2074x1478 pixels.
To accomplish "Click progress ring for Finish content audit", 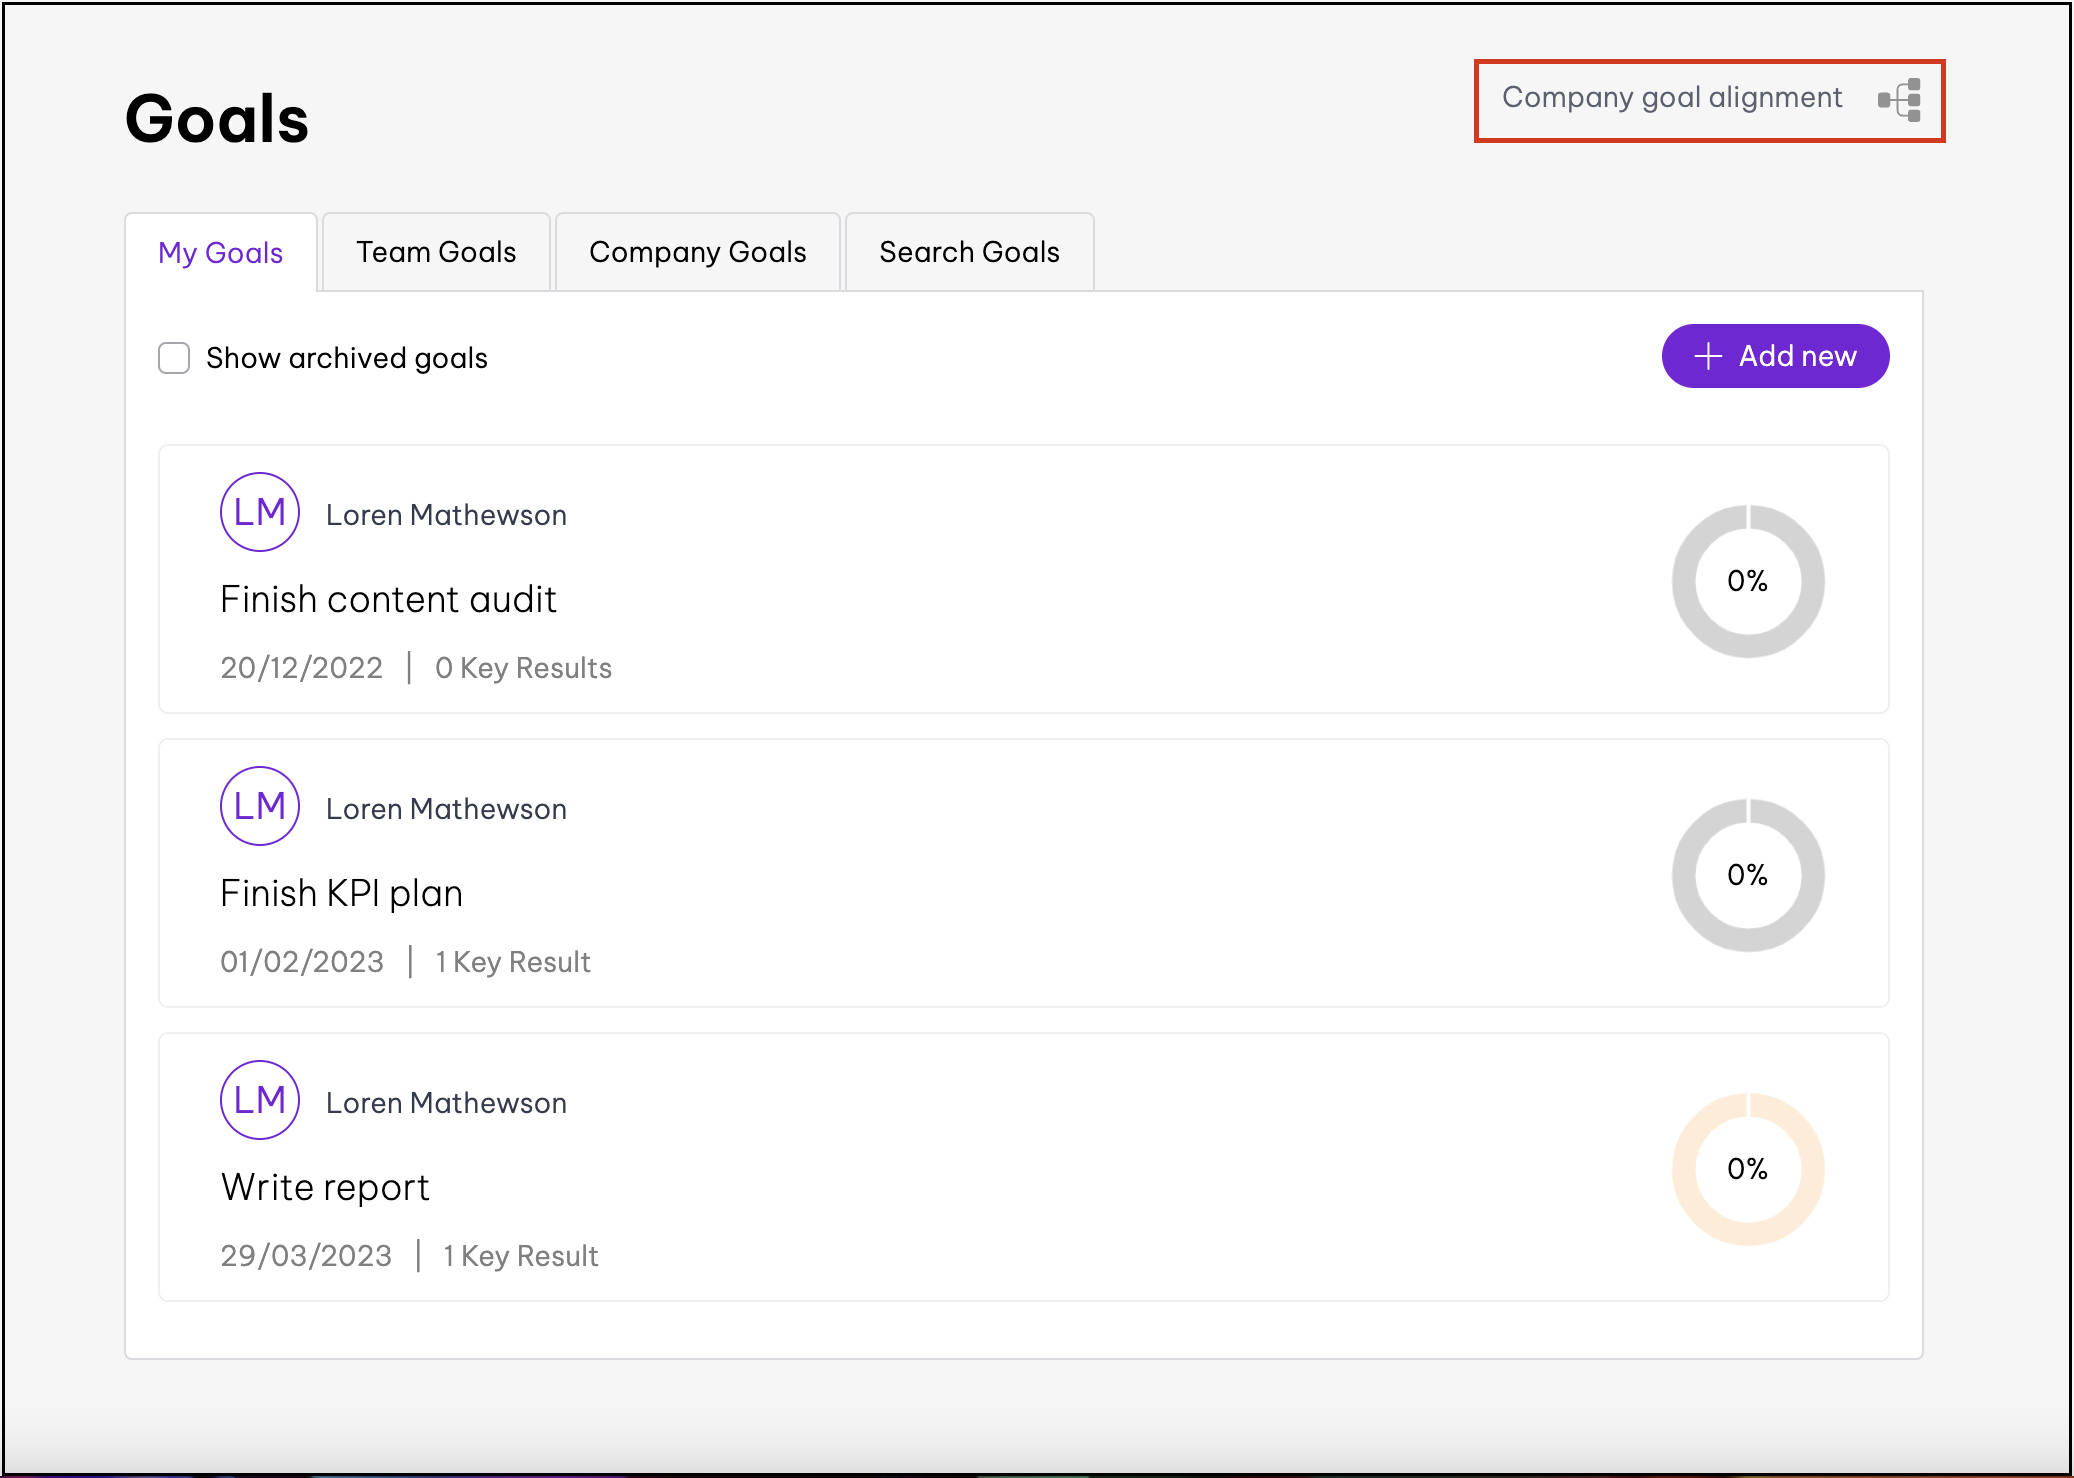I will [x=1748, y=581].
